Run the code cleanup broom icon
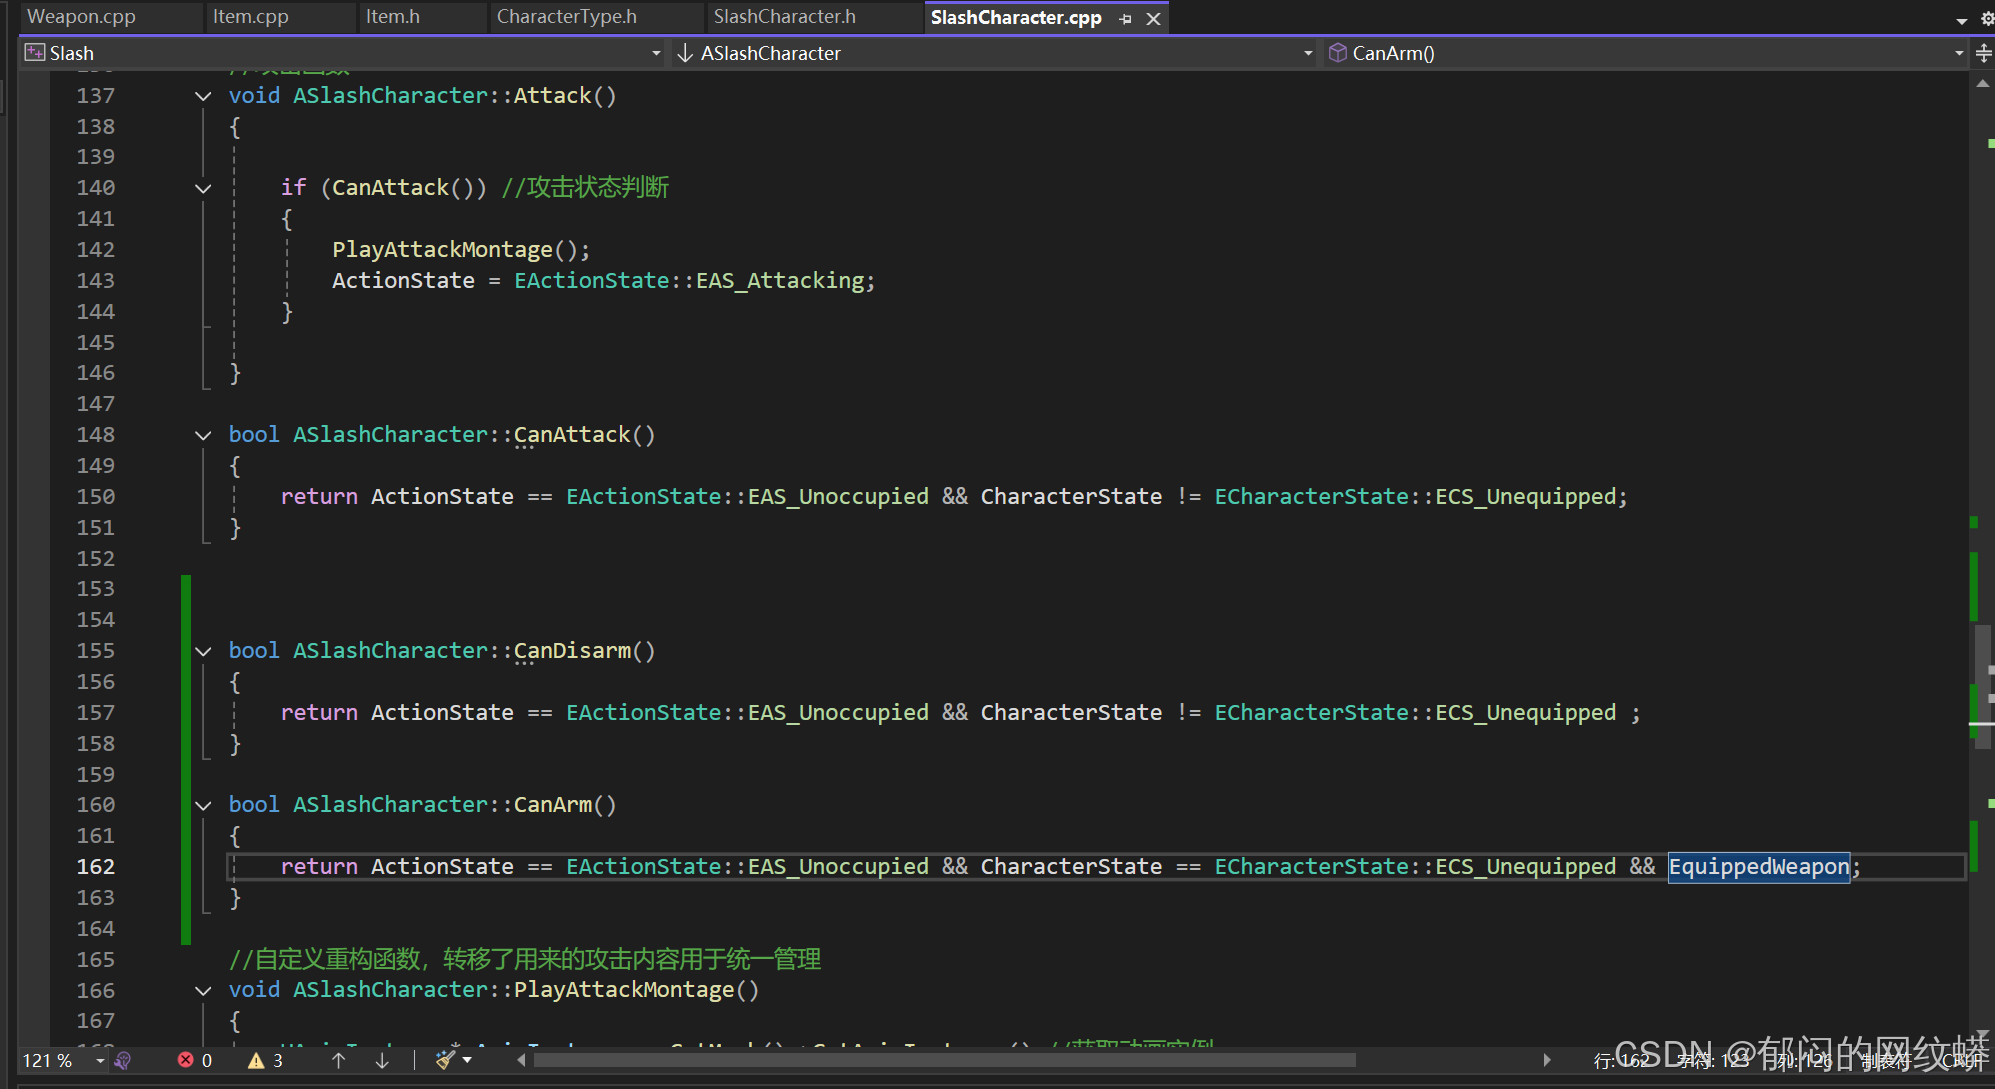1995x1089 pixels. tap(446, 1061)
